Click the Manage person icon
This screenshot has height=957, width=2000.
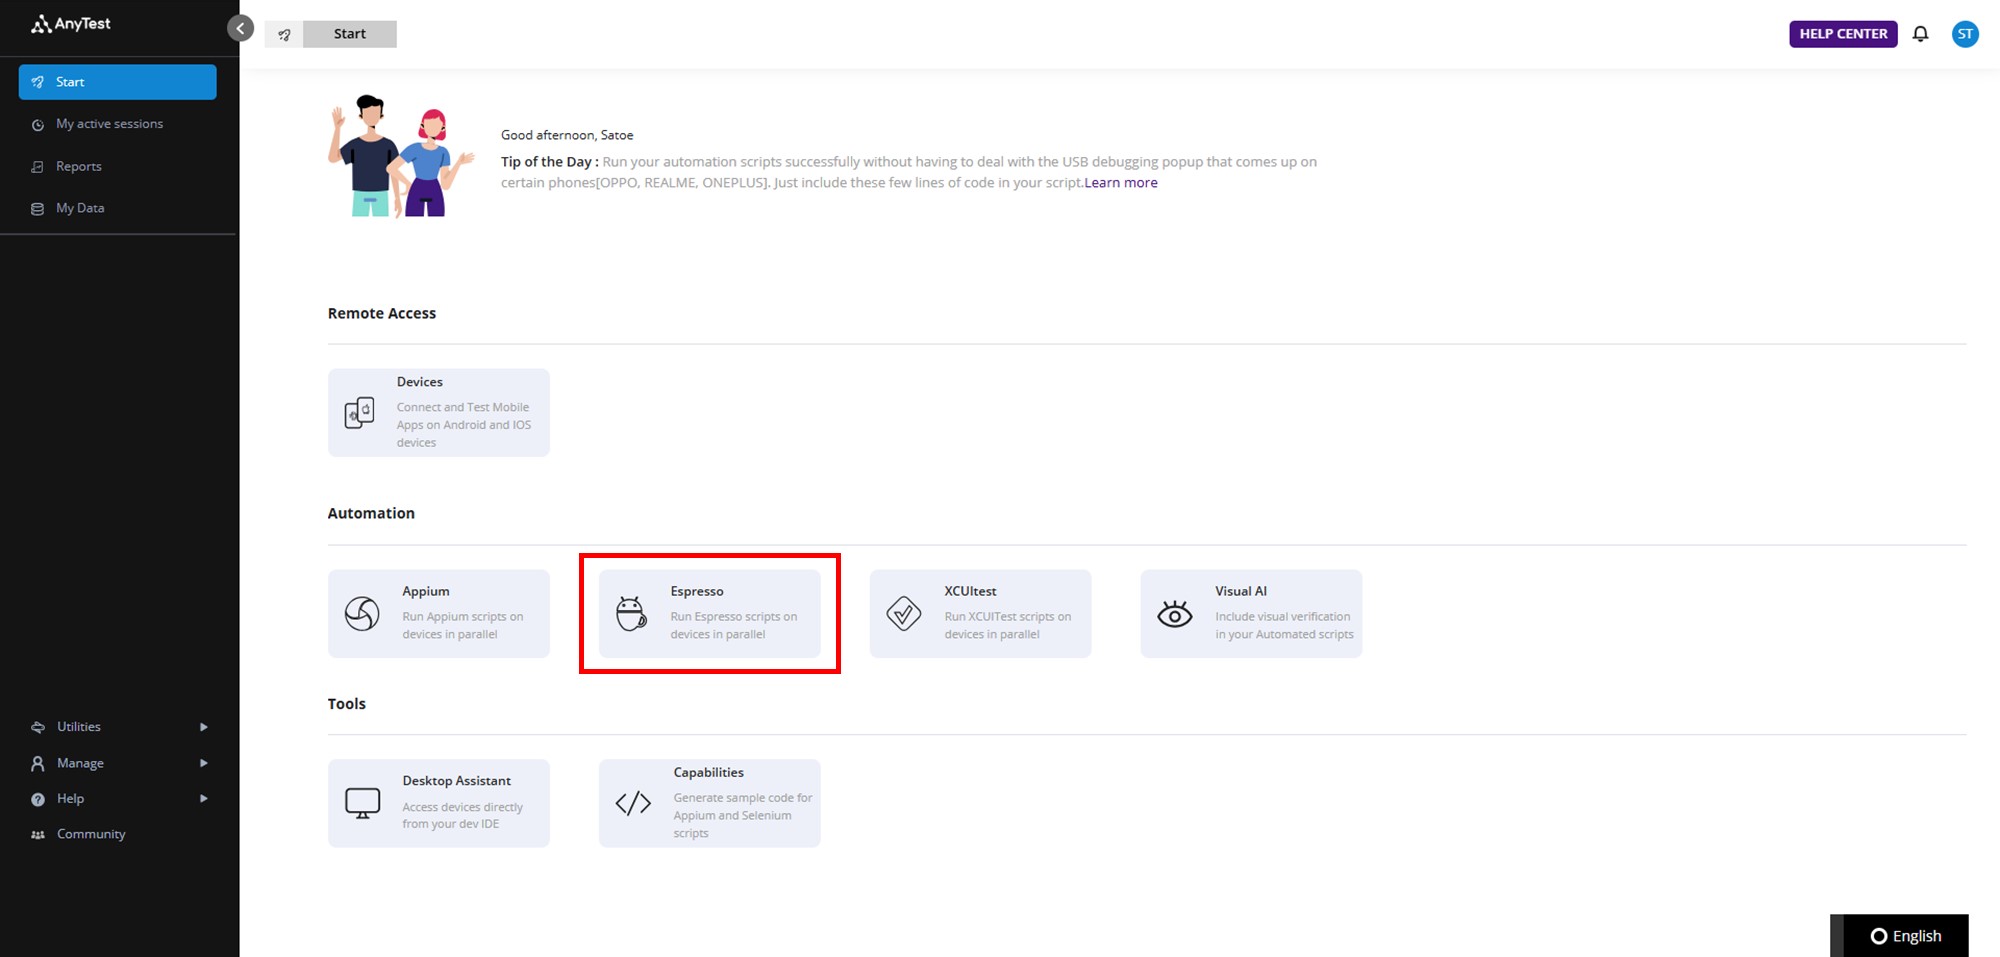click(x=38, y=764)
